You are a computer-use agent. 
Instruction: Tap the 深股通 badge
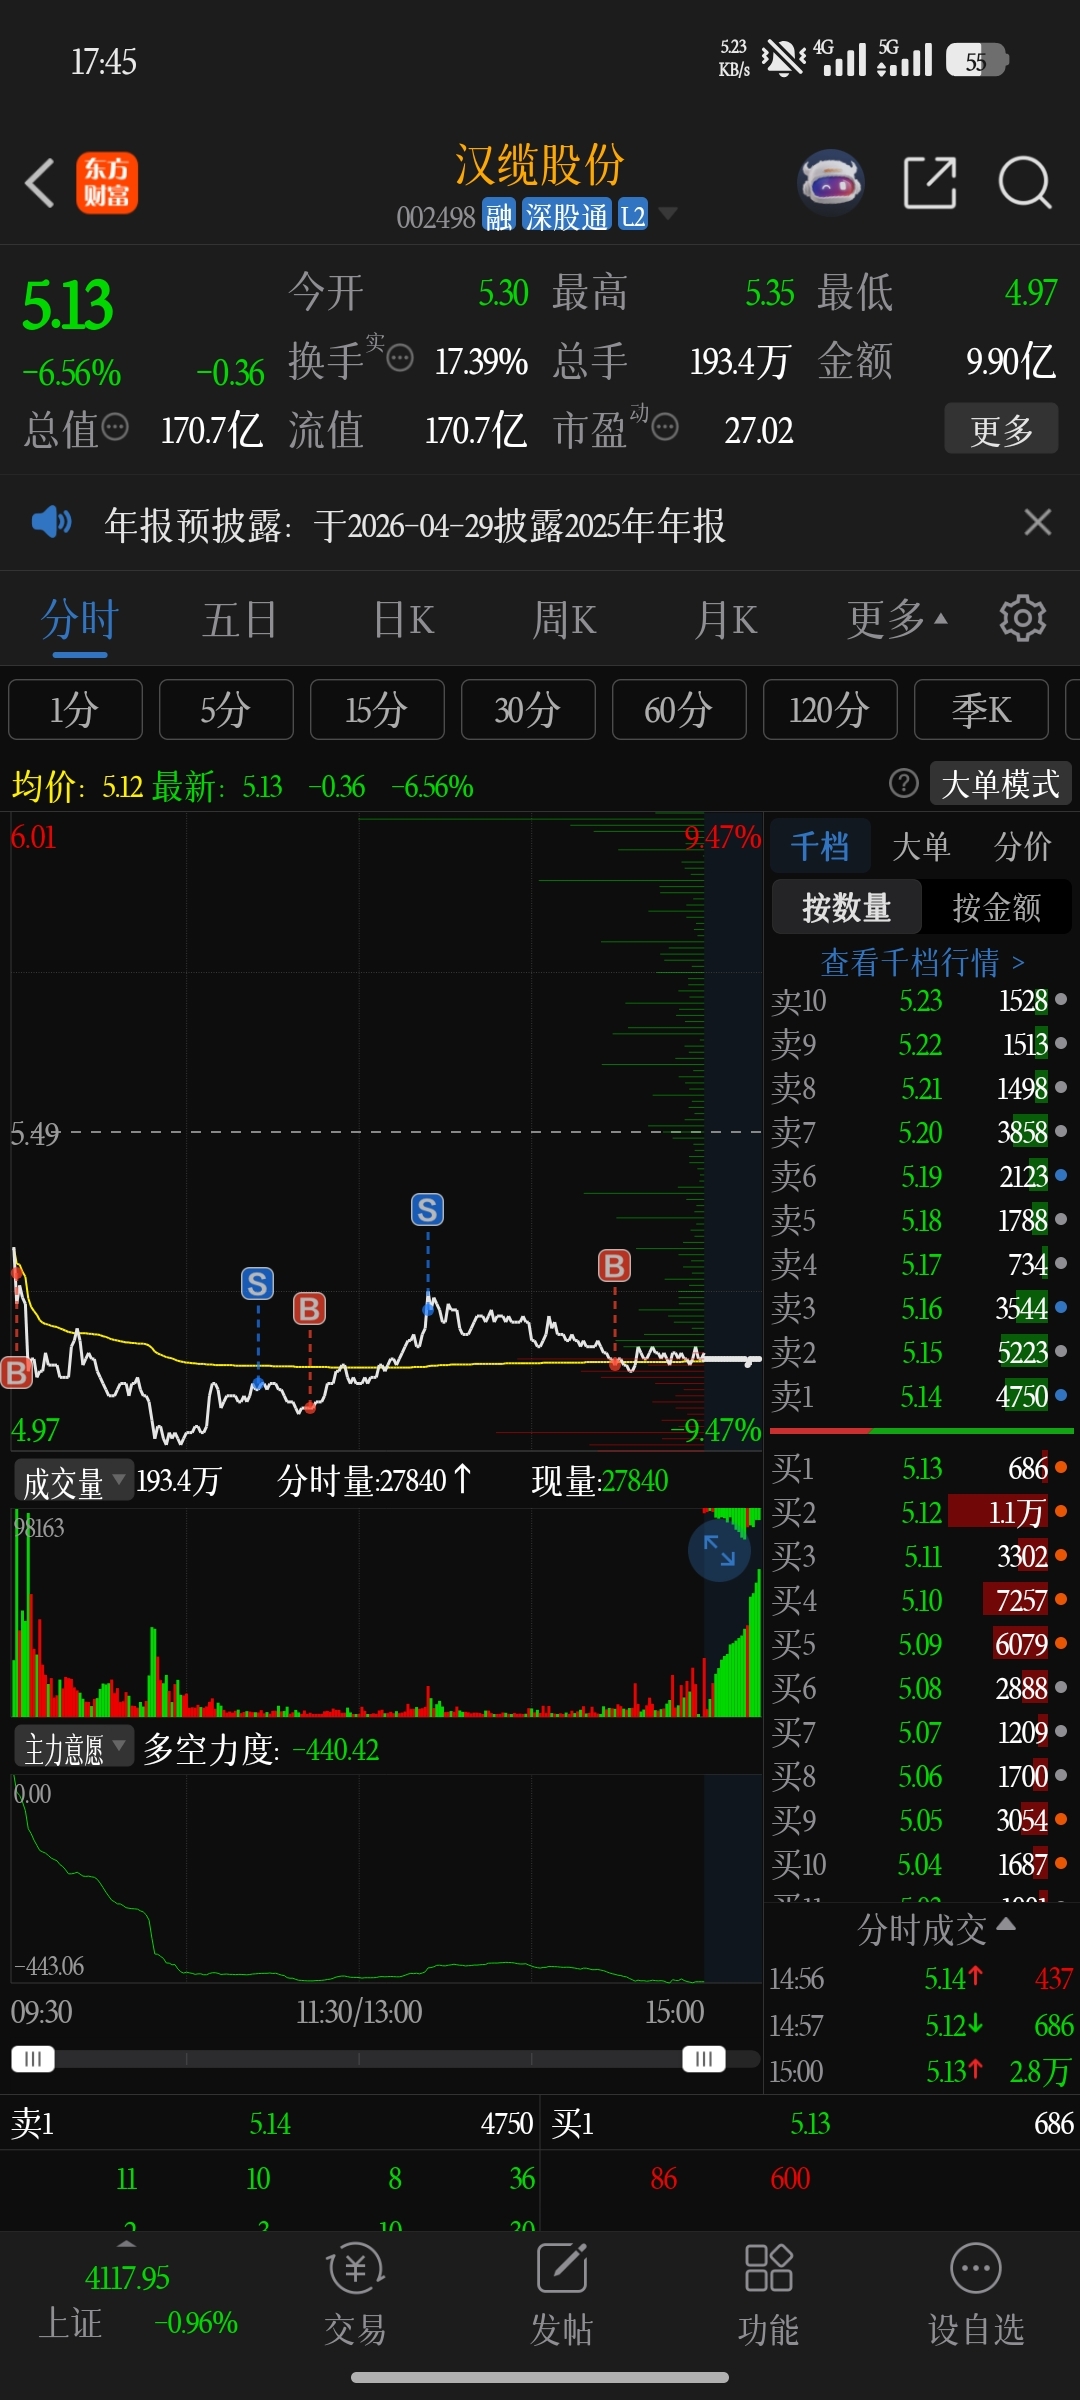pyautogui.click(x=566, y=215)
